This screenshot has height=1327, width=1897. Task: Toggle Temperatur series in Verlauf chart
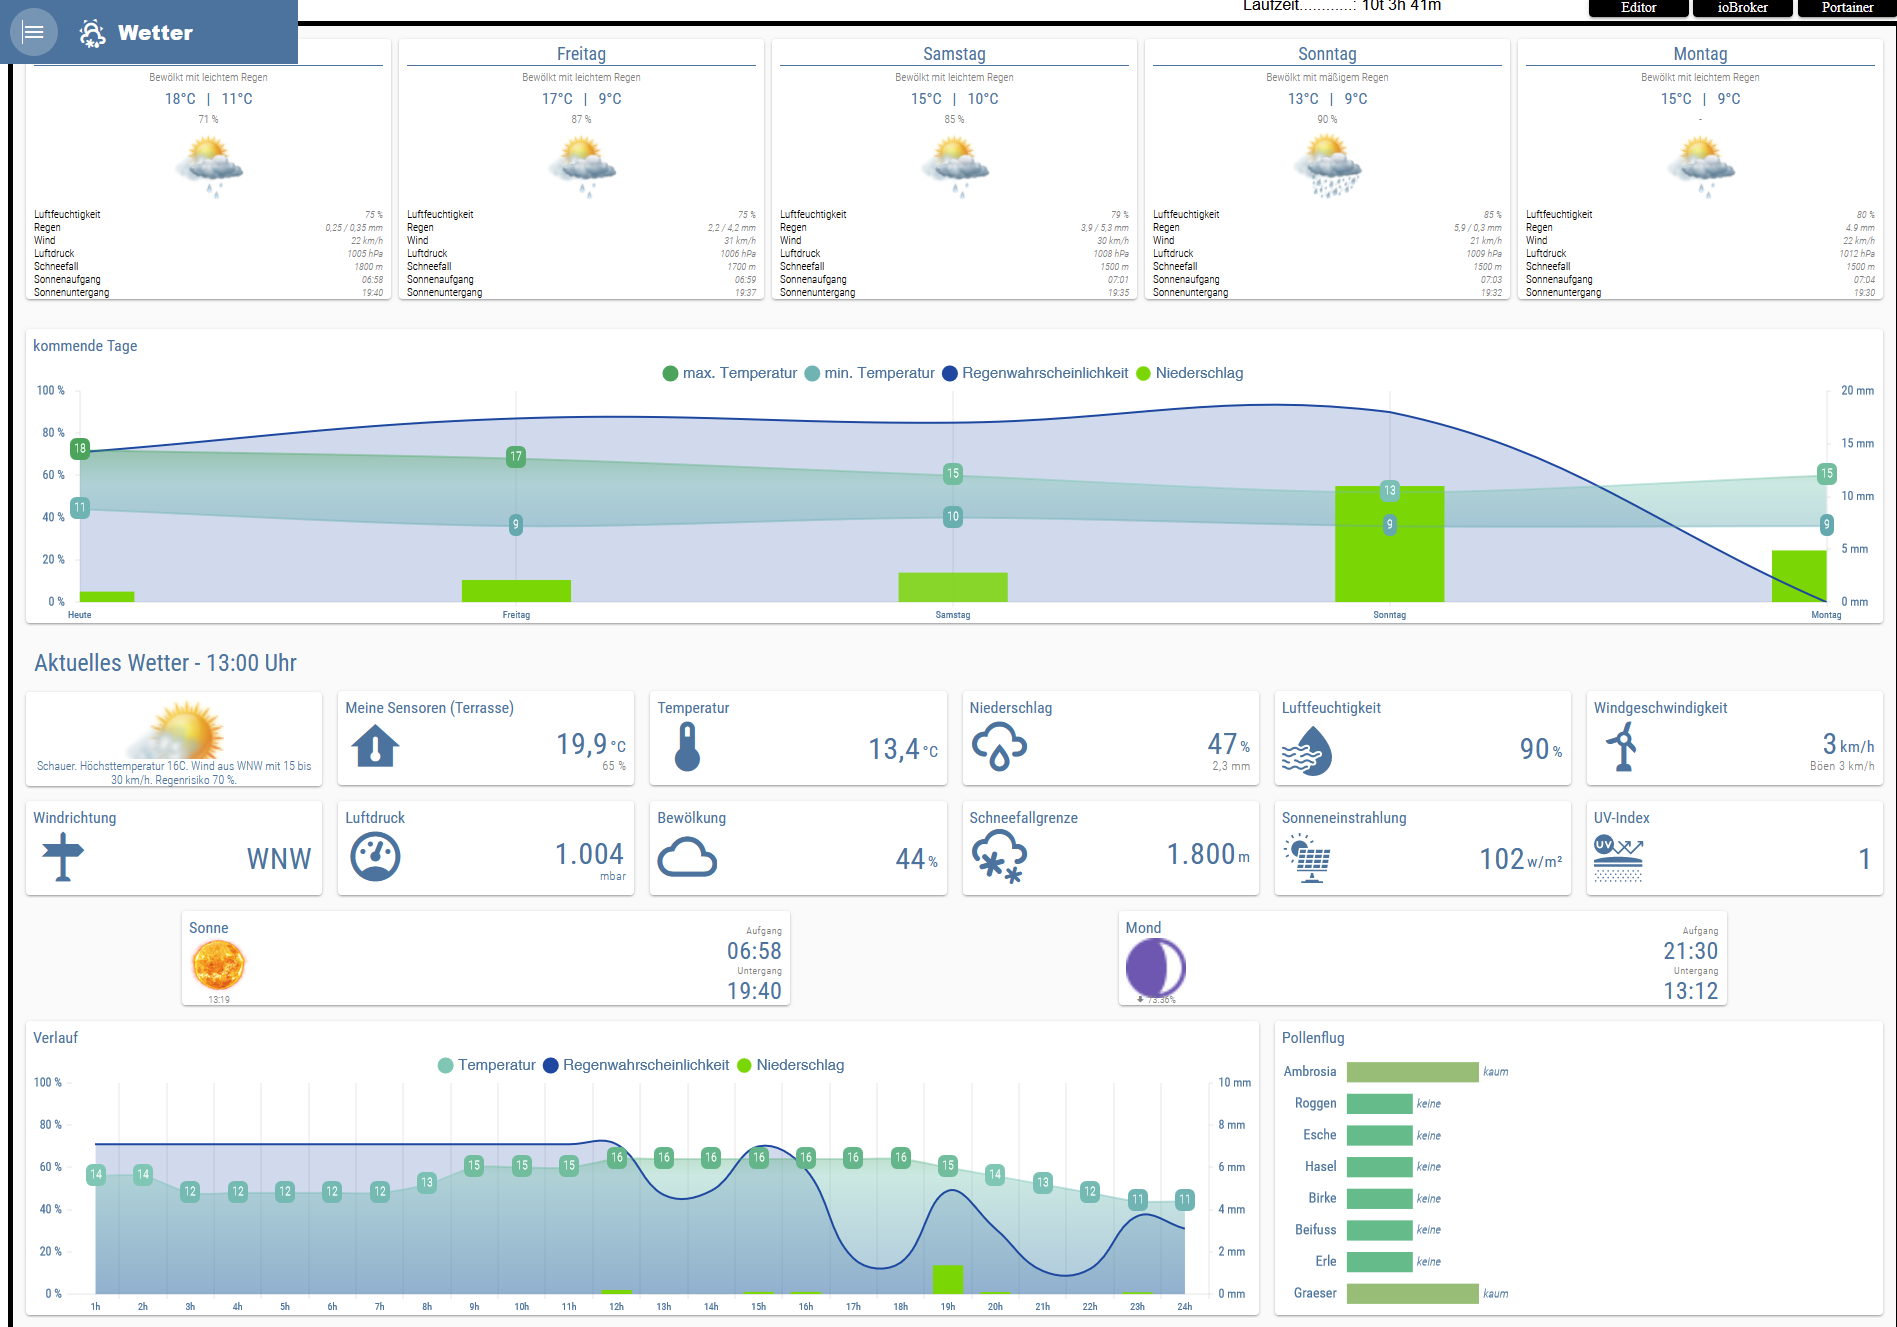[487, 1065]
